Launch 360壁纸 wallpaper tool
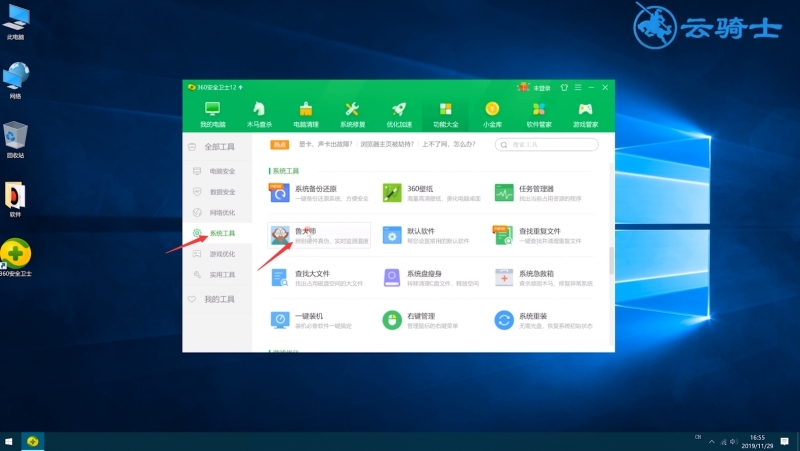The height and width of the screenshot is (451, 800). [431, 193]
